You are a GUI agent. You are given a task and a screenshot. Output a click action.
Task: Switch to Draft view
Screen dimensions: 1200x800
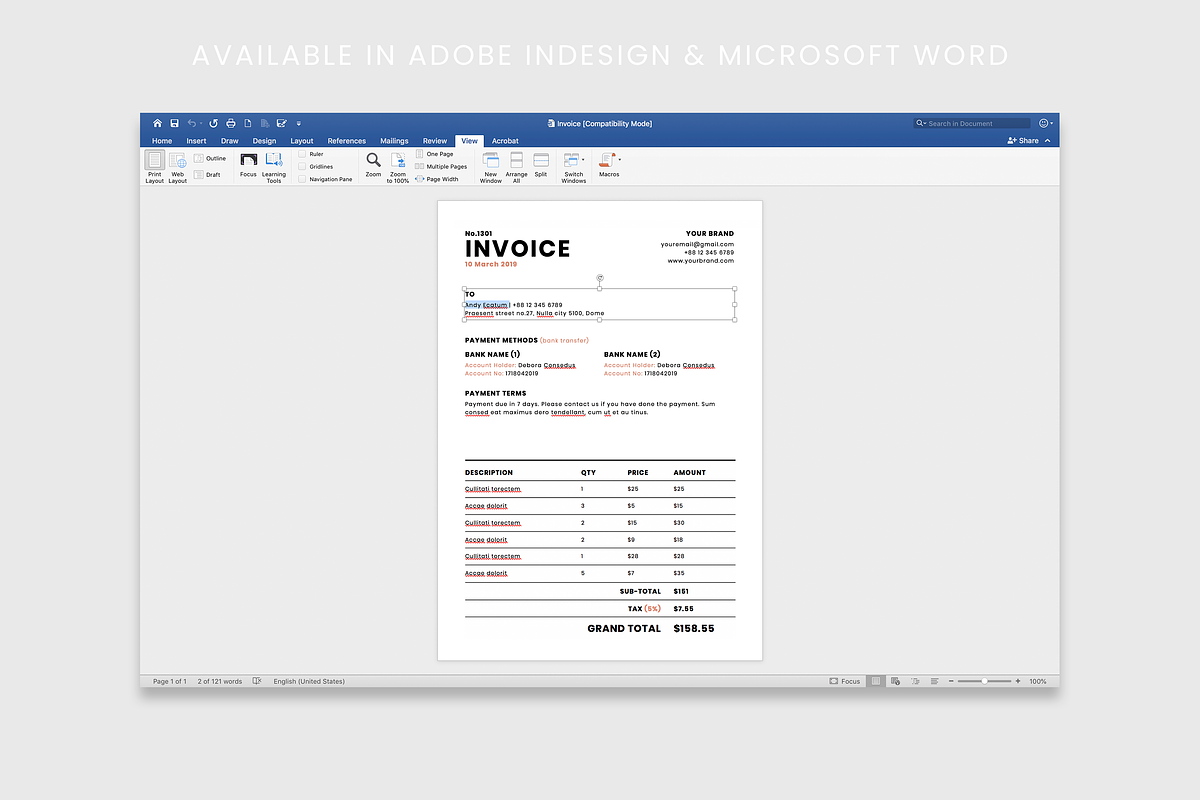(208, 175)
